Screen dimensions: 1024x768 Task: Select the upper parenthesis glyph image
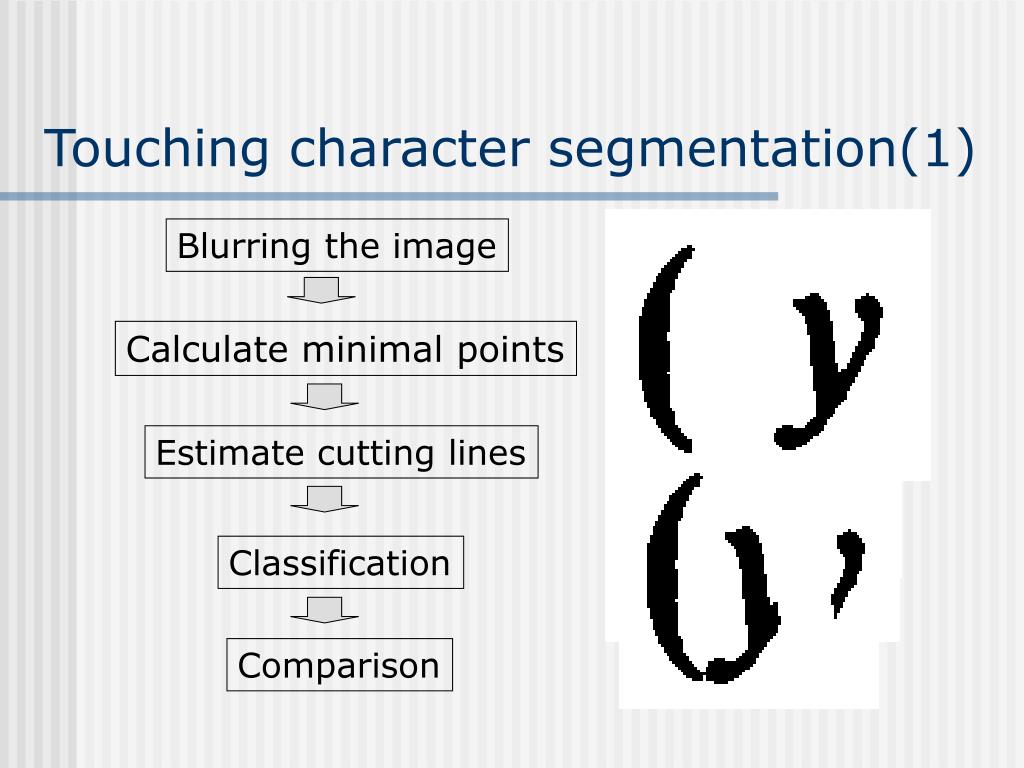tap(666, 349)
